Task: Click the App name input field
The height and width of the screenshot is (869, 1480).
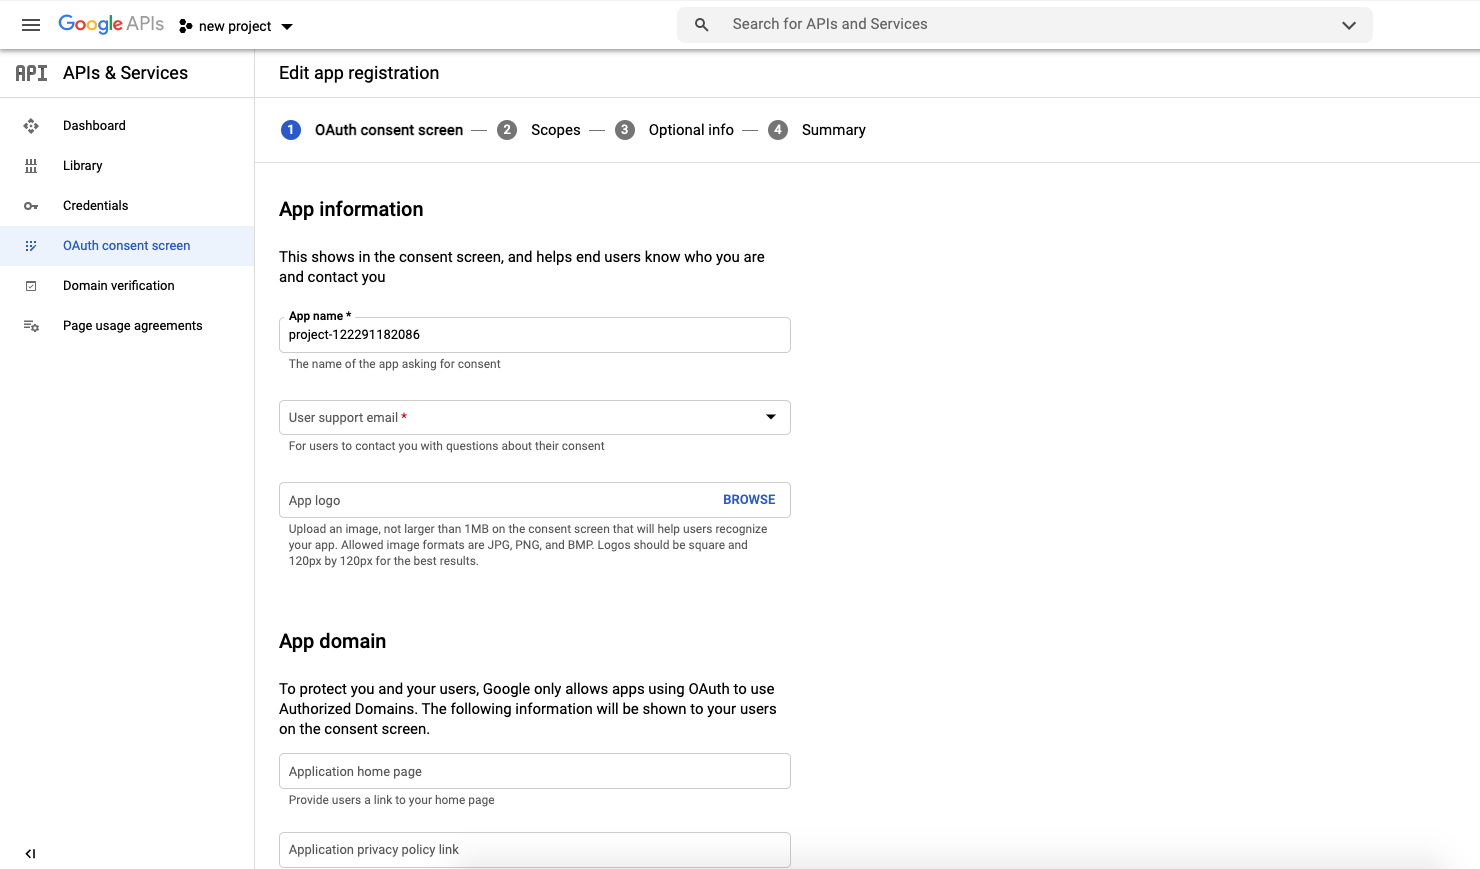Action: 534,335
